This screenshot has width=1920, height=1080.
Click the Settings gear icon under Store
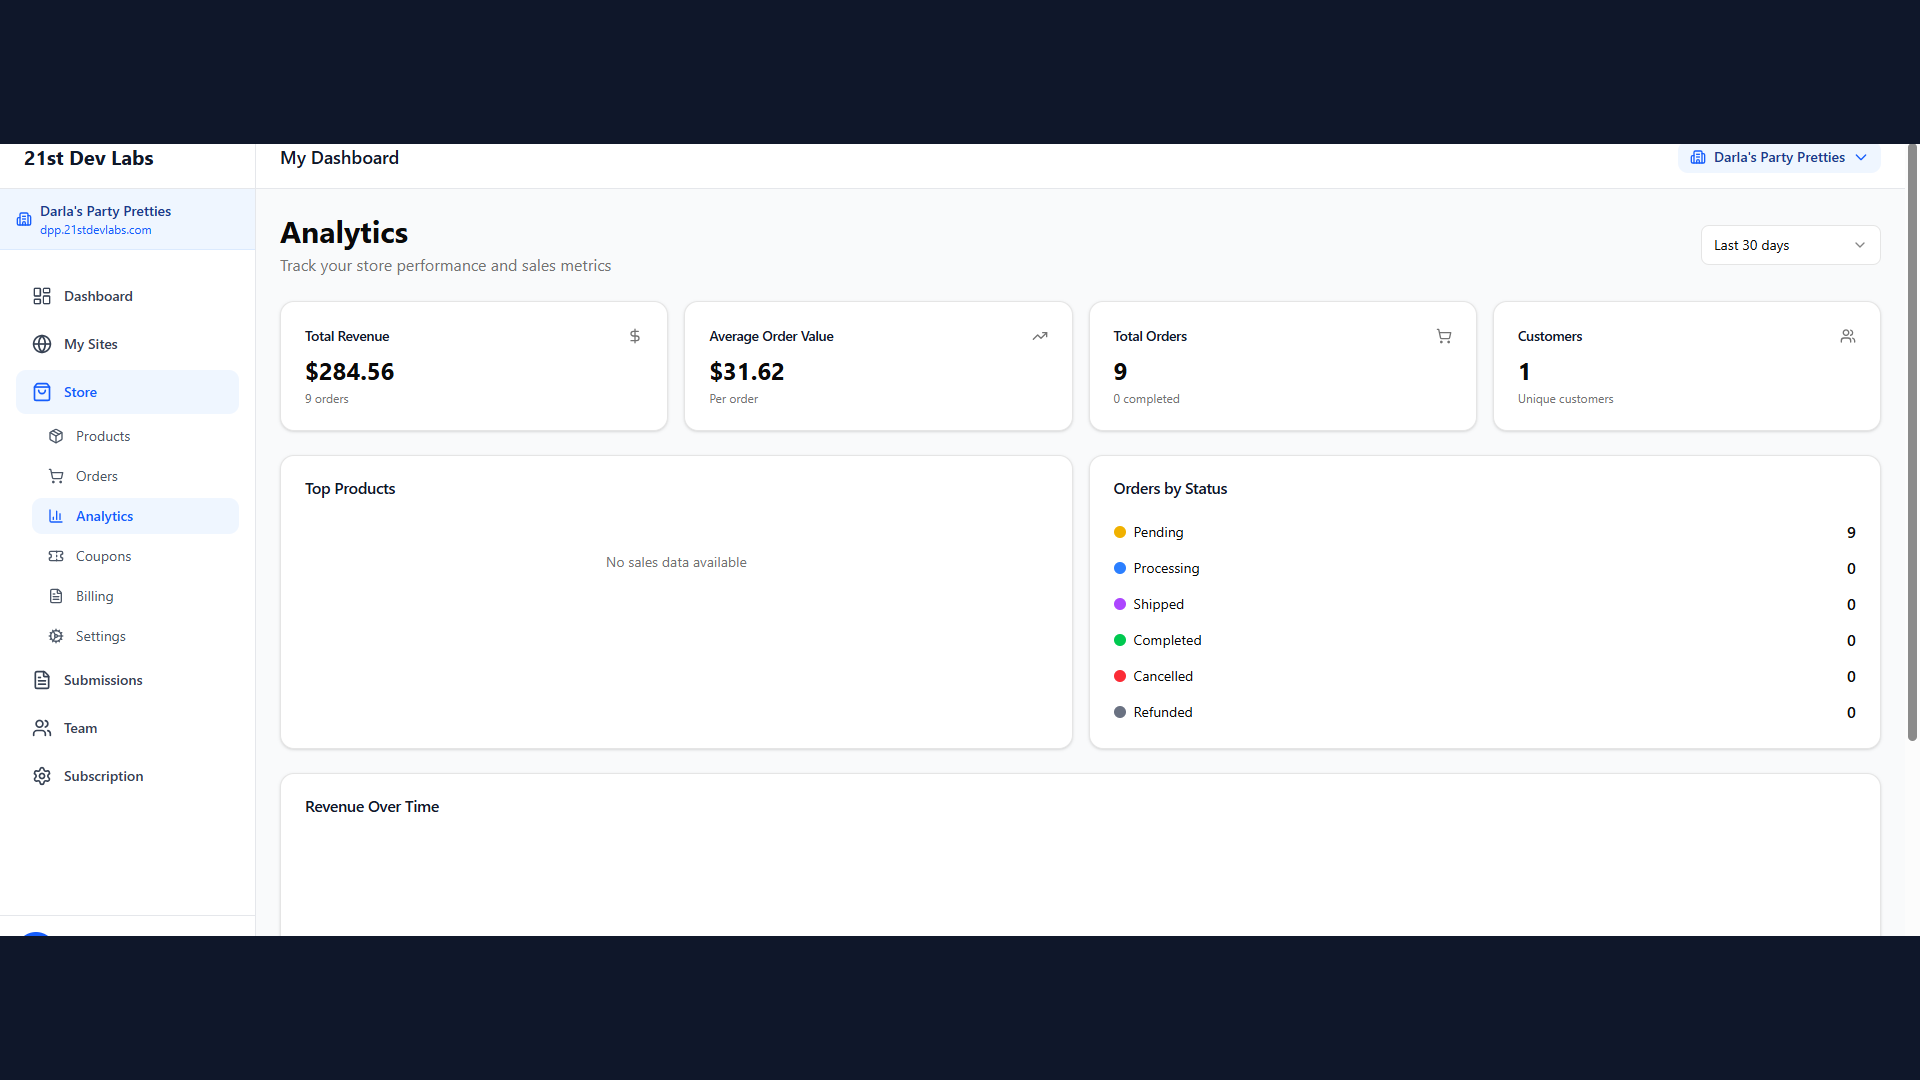pyautogui.click(x=56, y=636)
